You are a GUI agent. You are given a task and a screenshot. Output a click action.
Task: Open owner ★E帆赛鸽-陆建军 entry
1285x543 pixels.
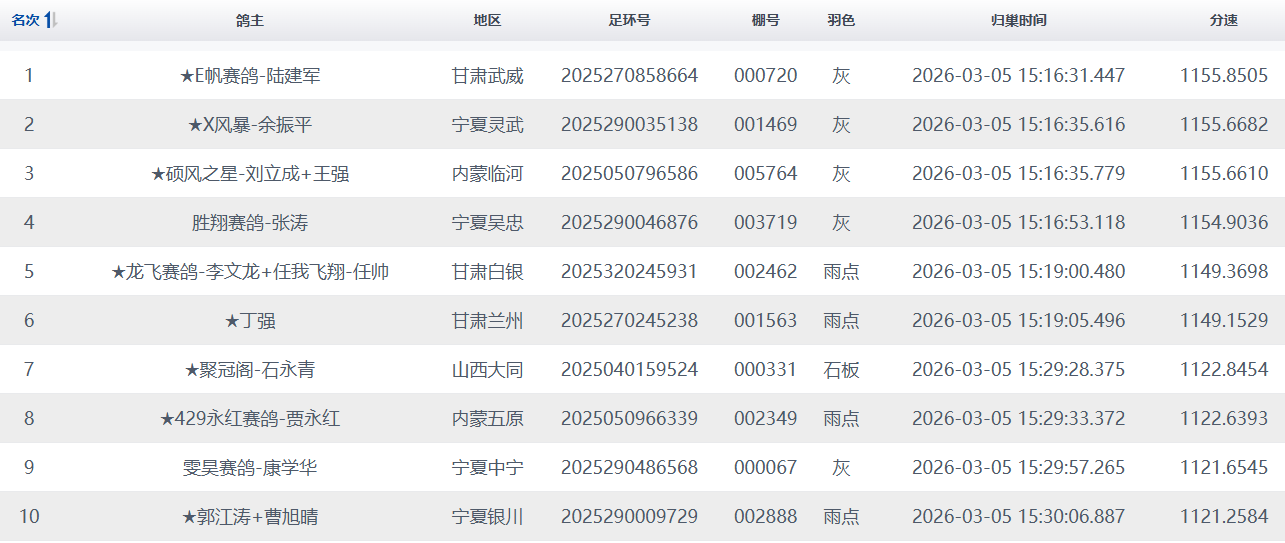point(250,76)
